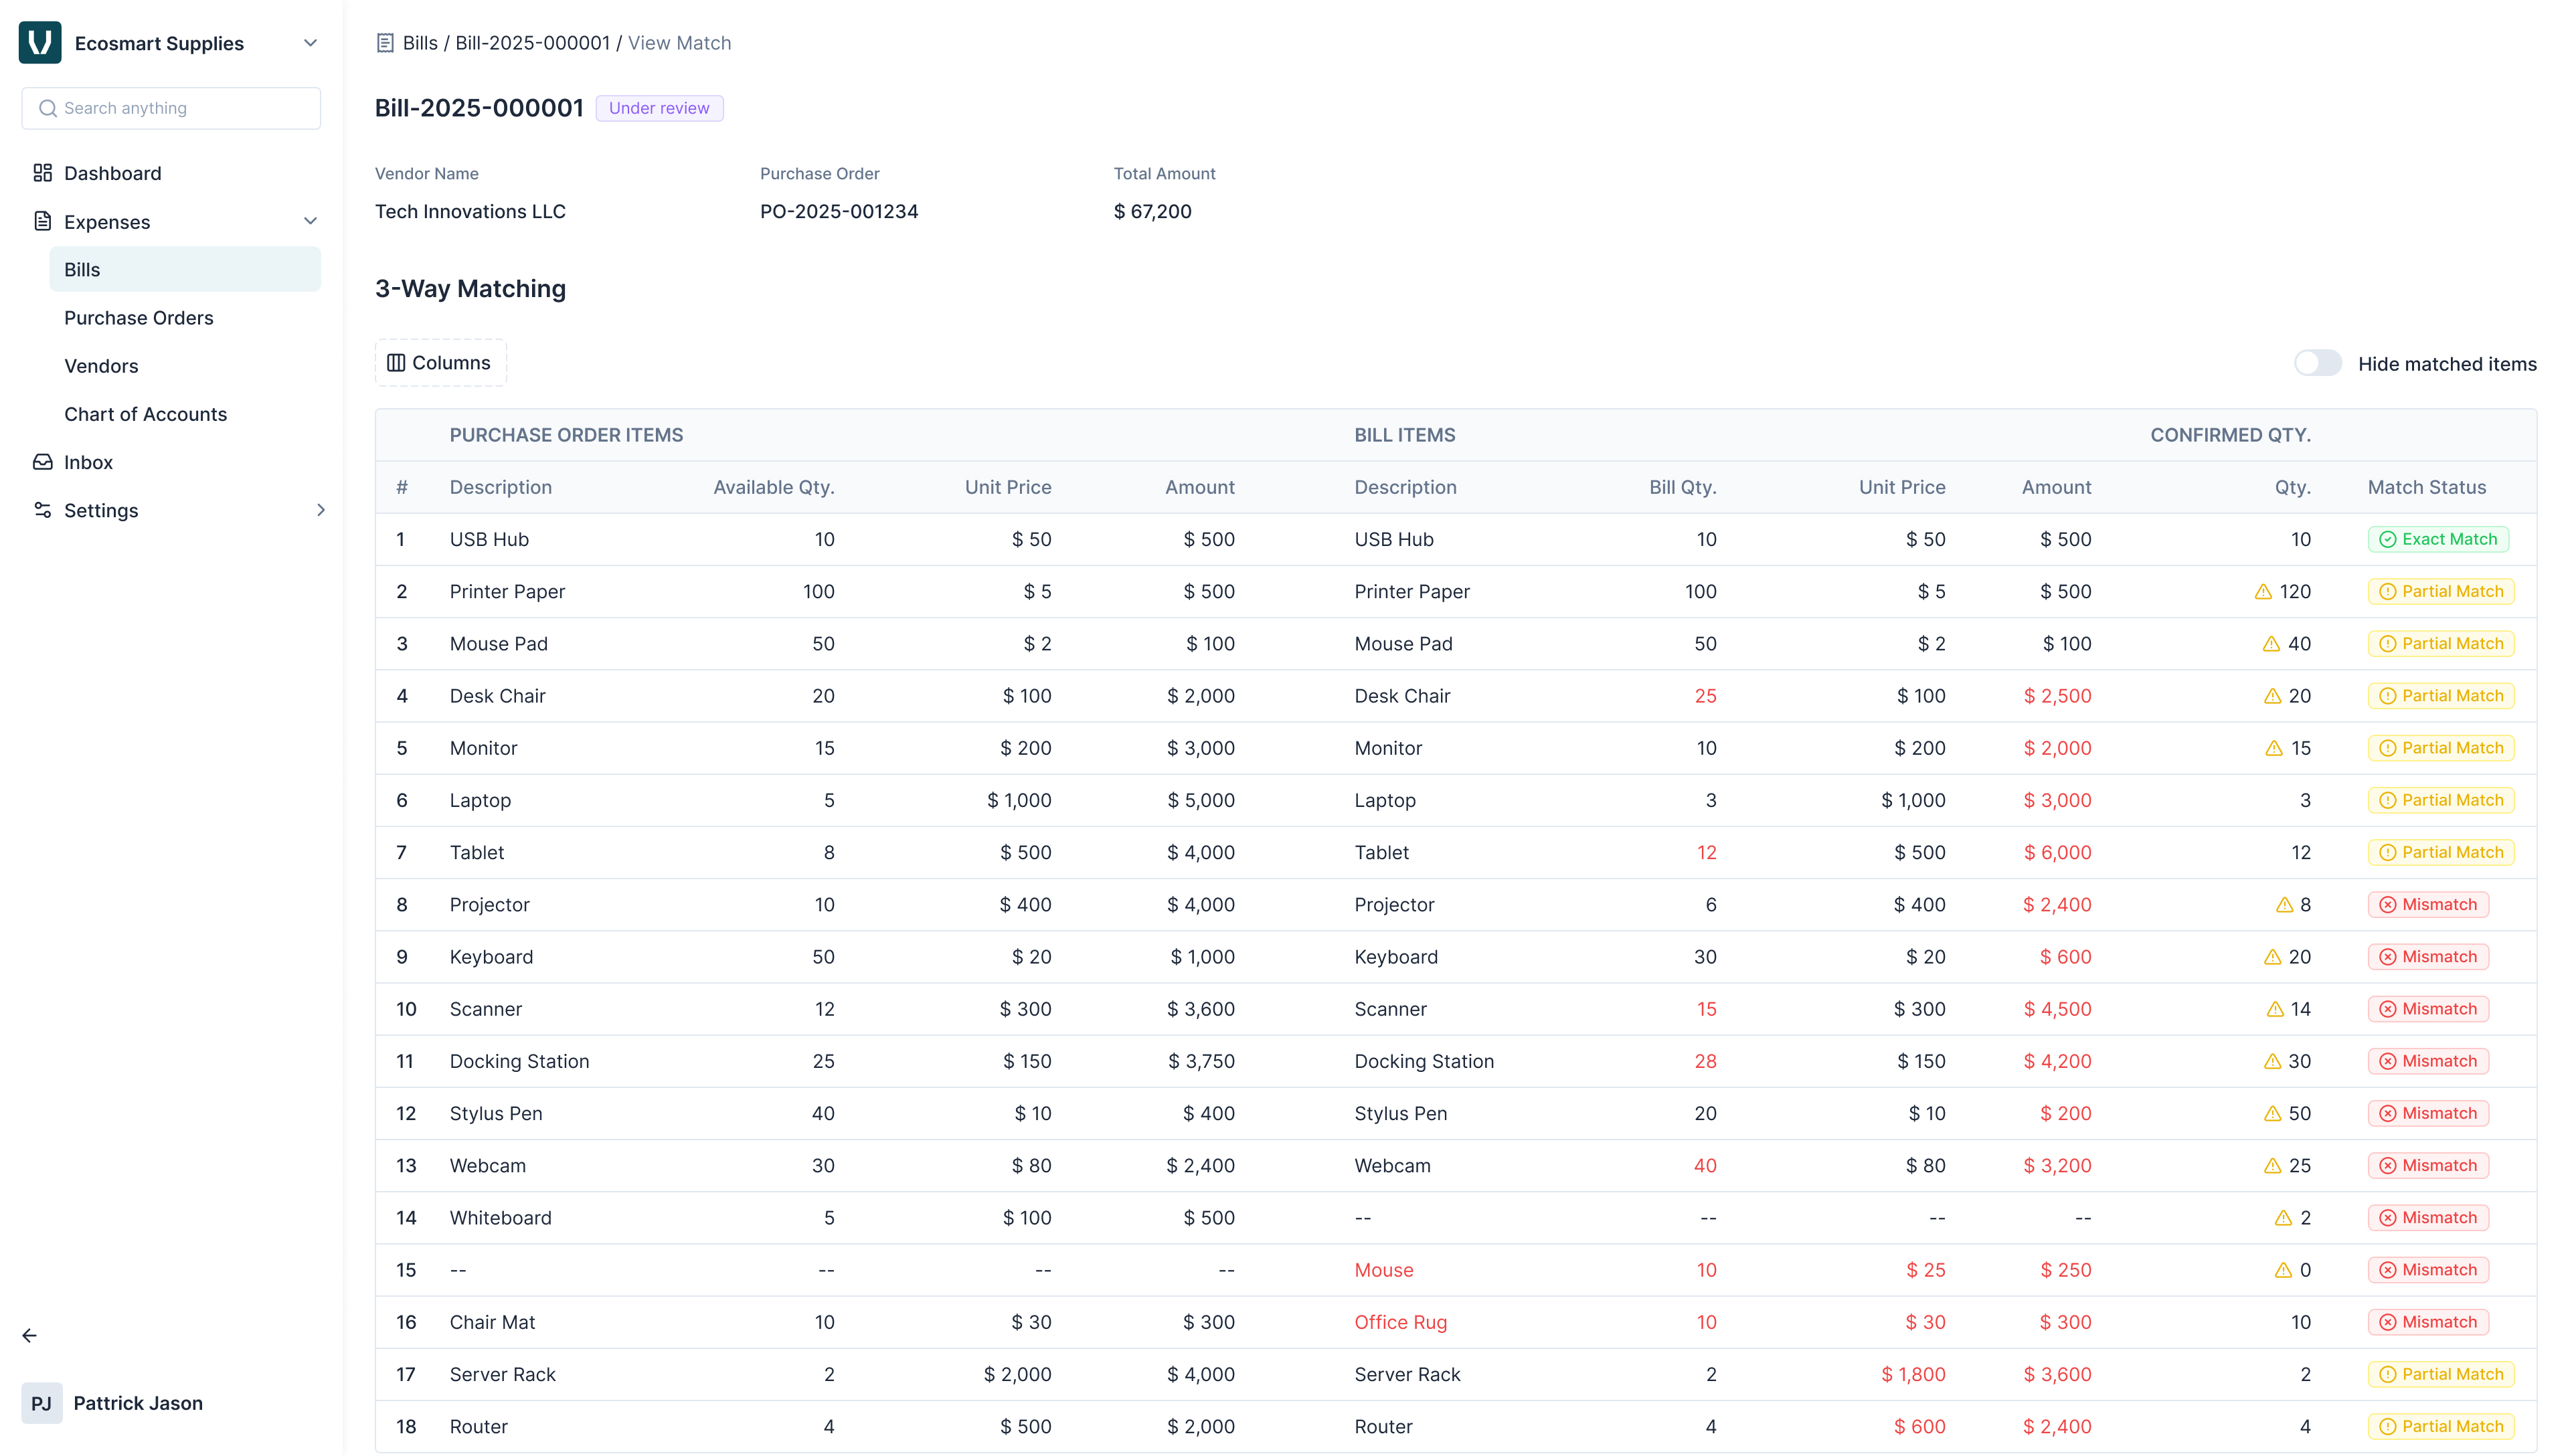Open the Ecosmart Supplies company dropdown
Screen dimensions: 2570x1456
(x=310, y=43)
